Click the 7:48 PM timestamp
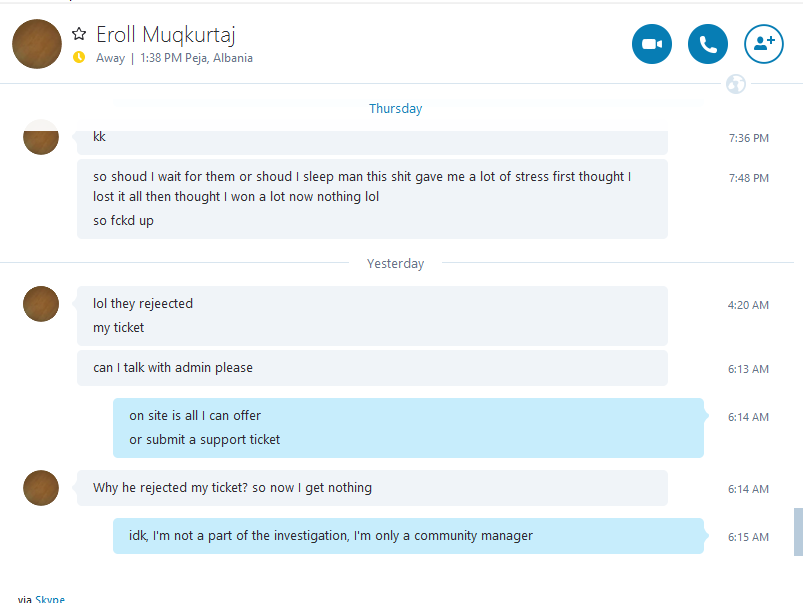 coord(749,178)
